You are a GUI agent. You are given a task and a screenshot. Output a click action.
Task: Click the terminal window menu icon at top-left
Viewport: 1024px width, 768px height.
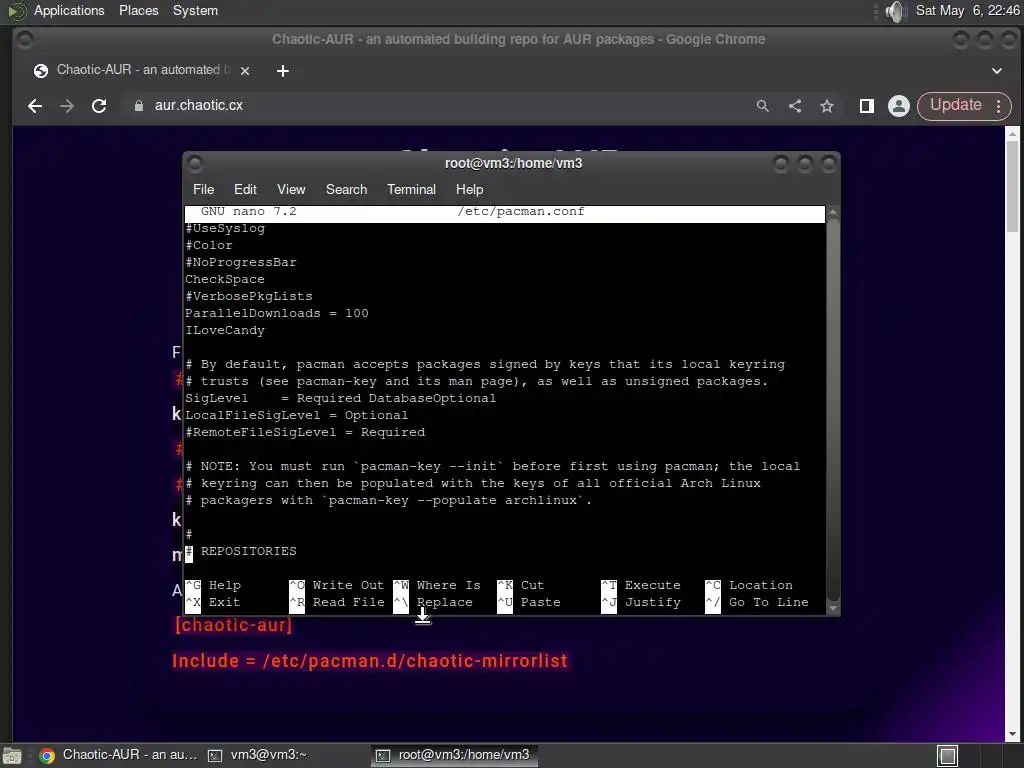pyautogui.click(x=195, y=163)
